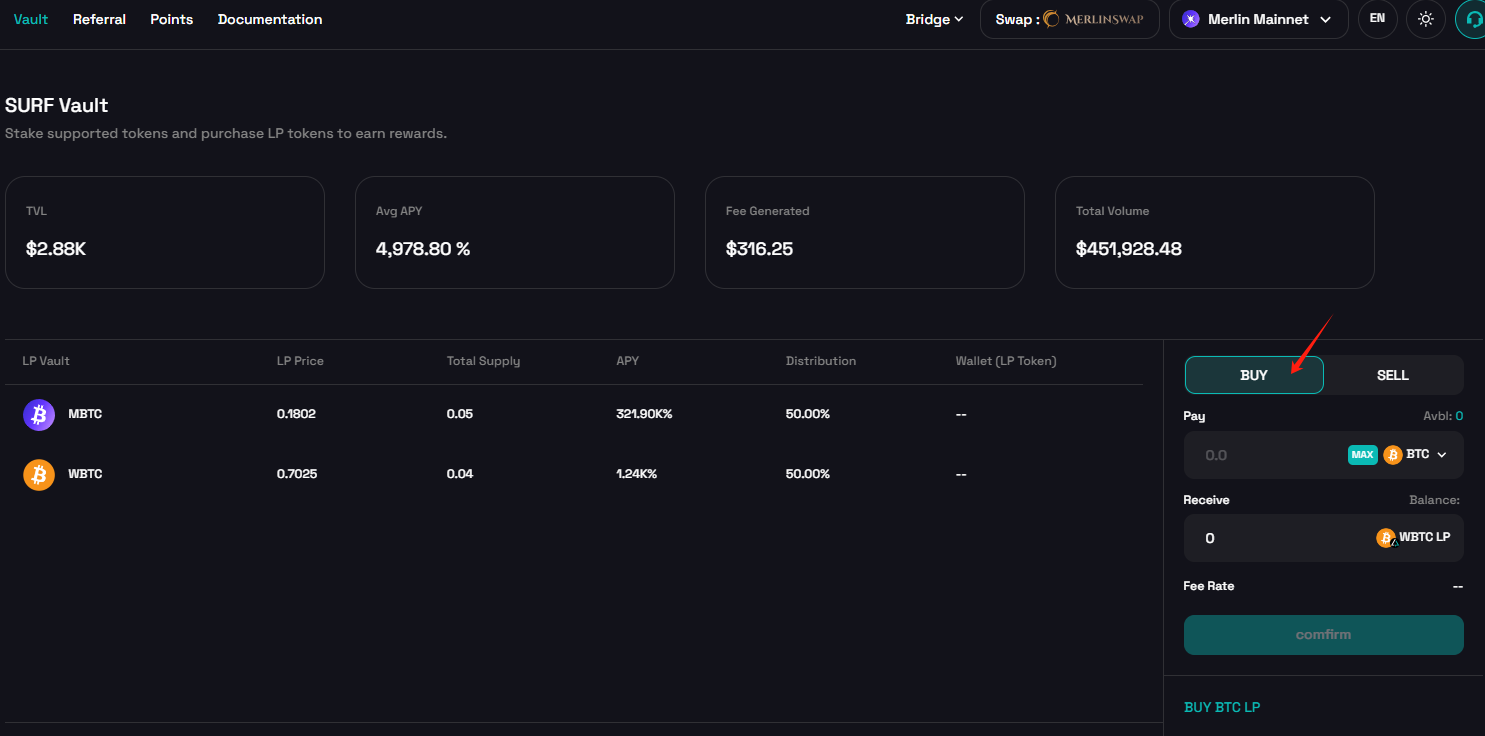
Task: Click the light/dark theme sun icon
Action: coord(1426,19)
